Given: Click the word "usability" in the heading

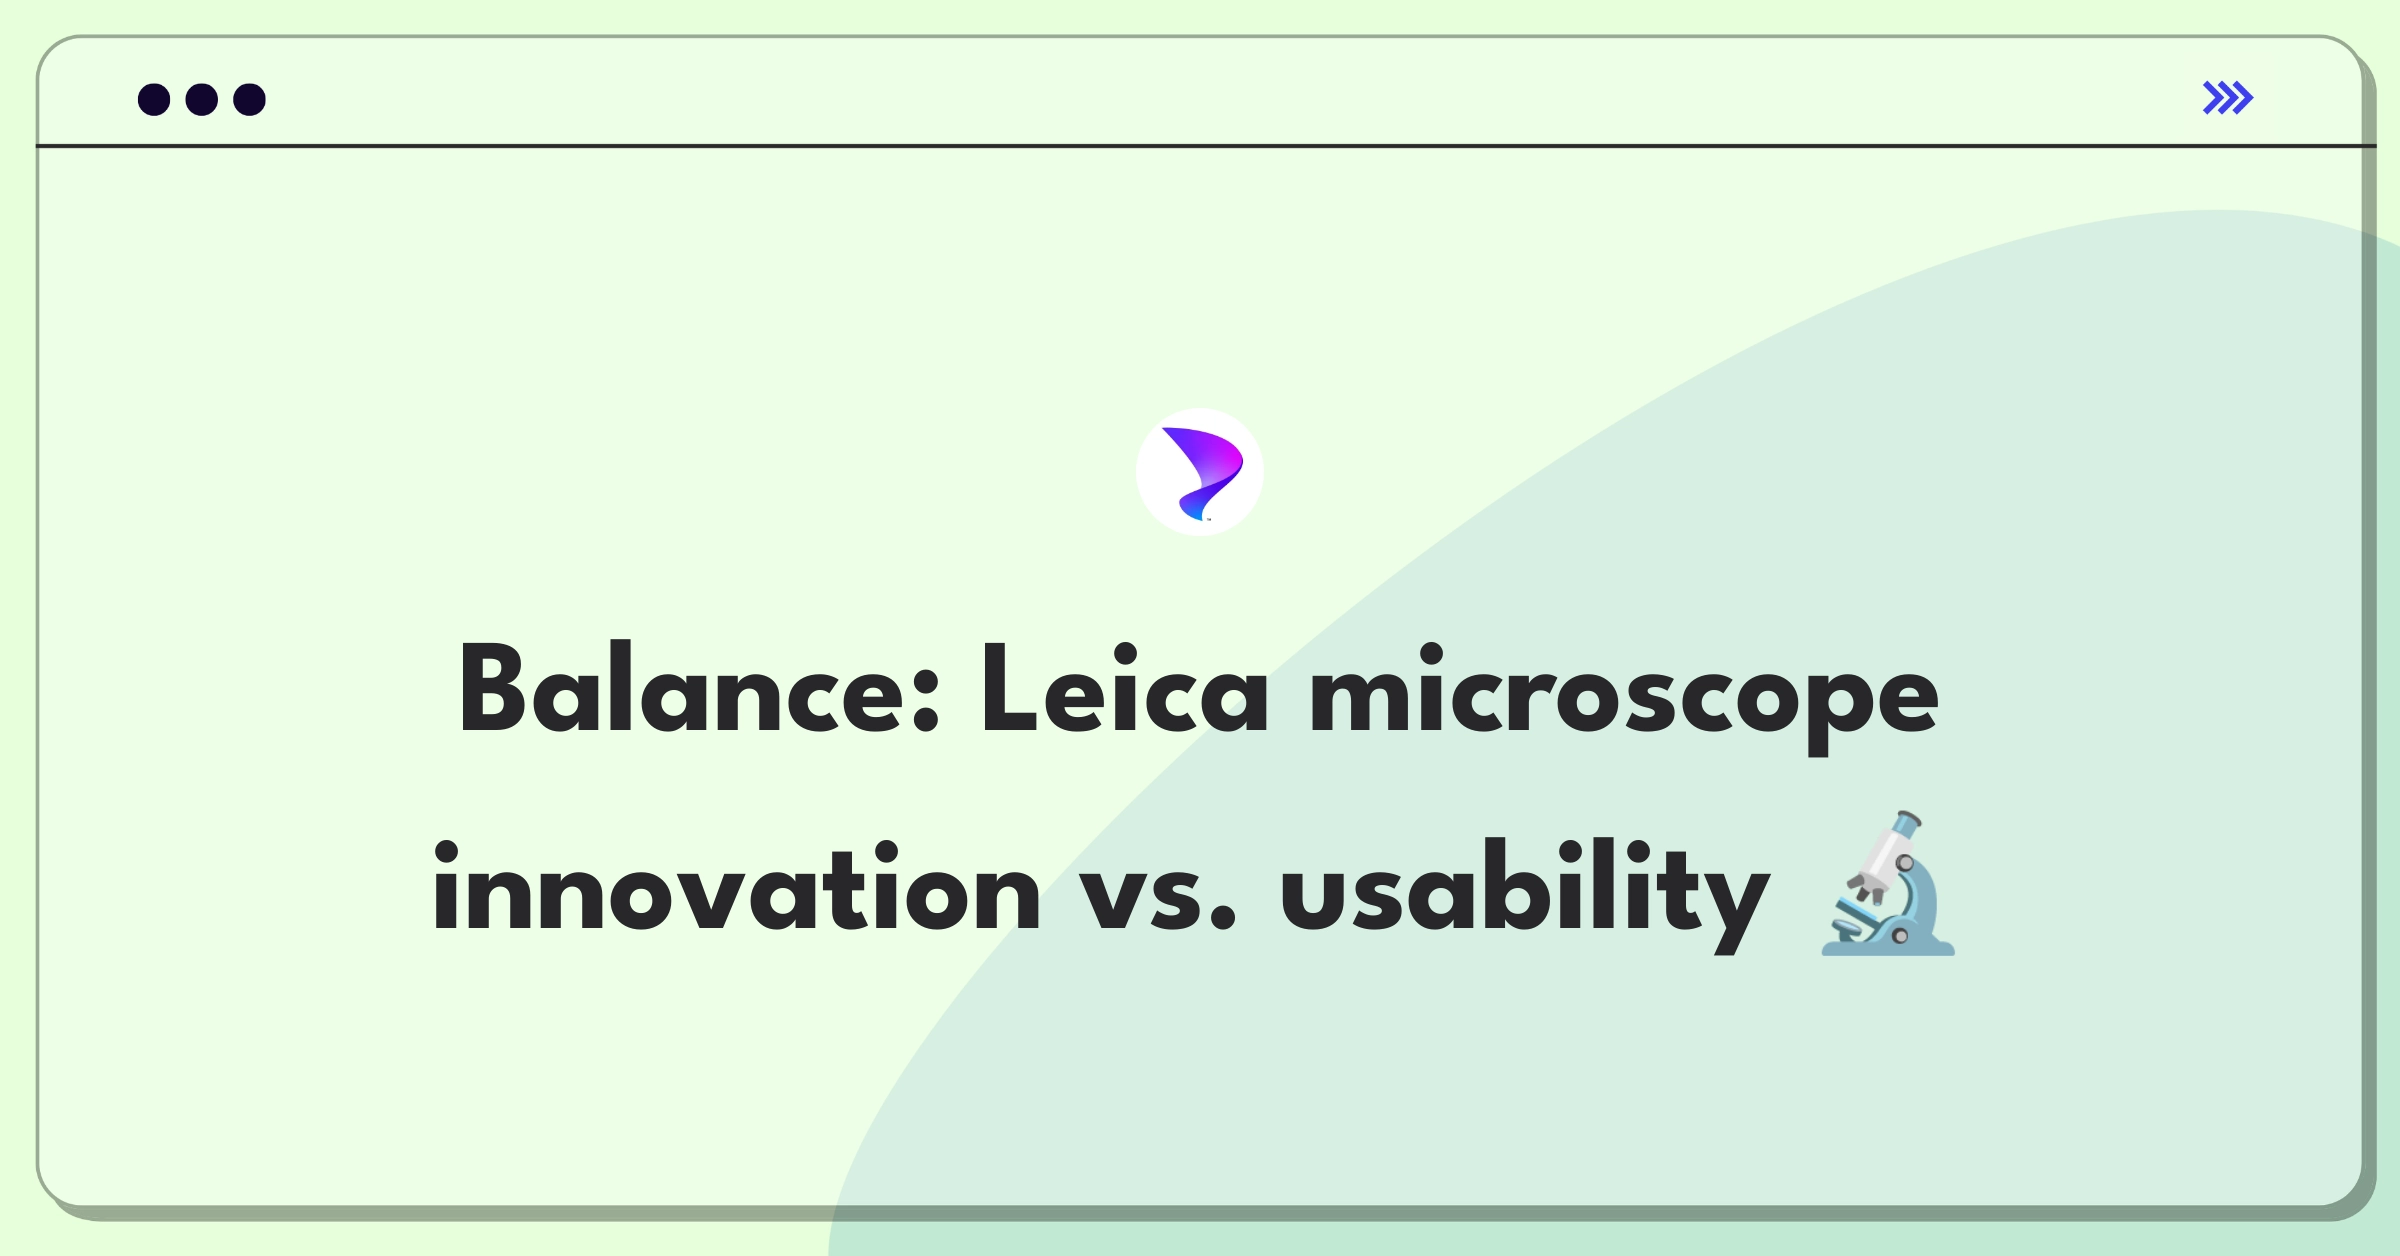Looking at the screenshot, I should 1525,895.
